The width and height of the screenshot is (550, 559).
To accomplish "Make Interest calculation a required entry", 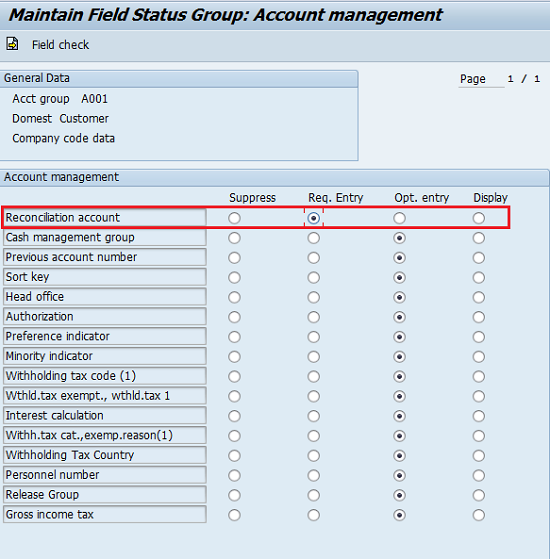I will tap(314, 416).
